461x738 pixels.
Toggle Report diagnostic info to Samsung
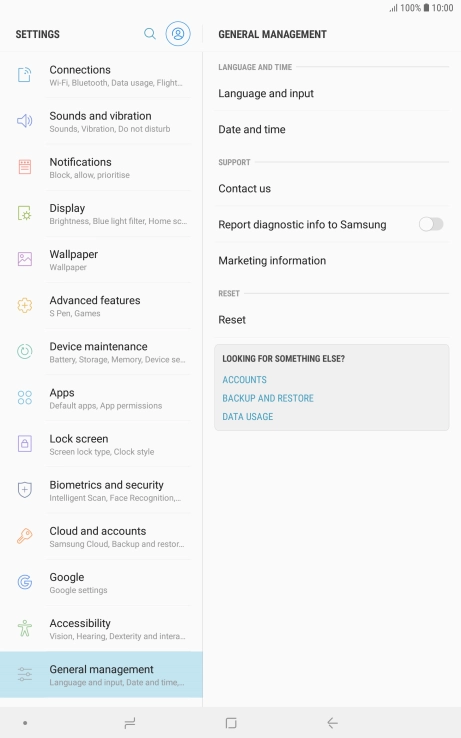click(431, 224)
